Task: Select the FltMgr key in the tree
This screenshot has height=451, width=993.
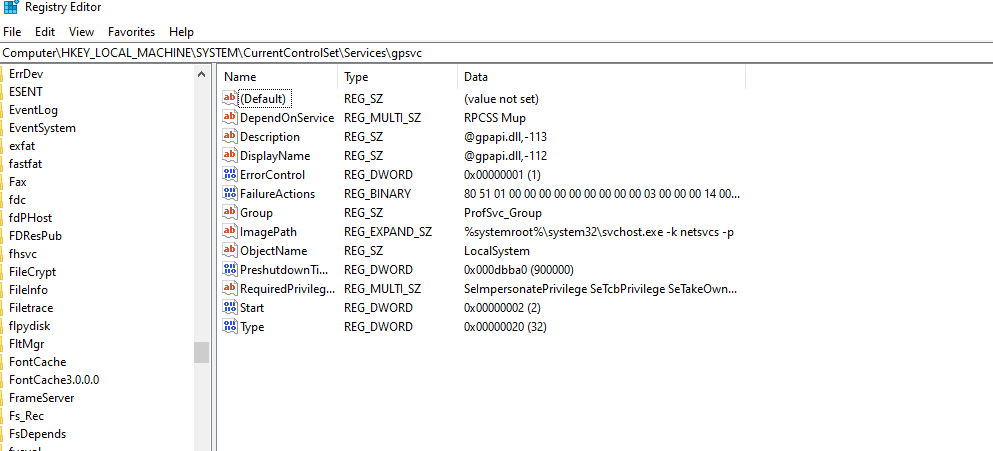Action: [x=27, y=344]
